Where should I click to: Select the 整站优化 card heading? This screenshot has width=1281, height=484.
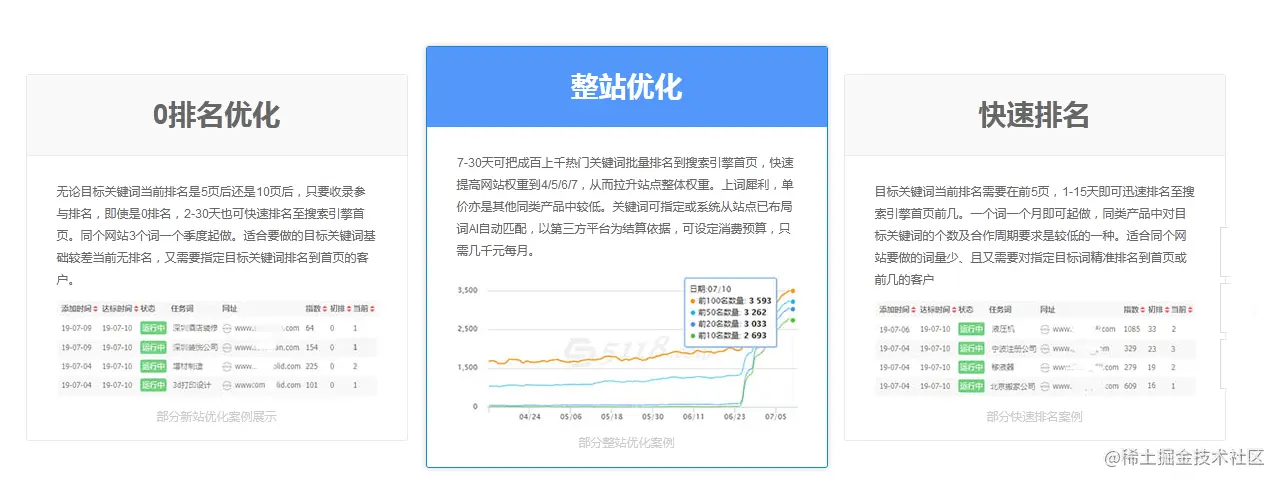626,87
